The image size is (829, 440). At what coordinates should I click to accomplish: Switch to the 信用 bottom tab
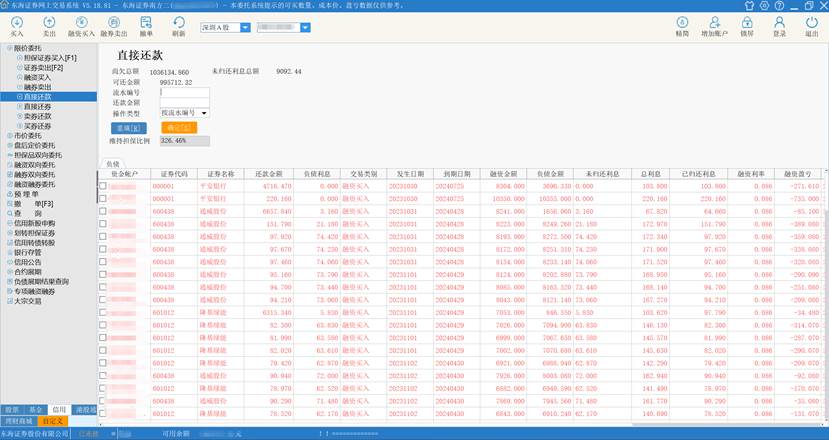(59, 410)
